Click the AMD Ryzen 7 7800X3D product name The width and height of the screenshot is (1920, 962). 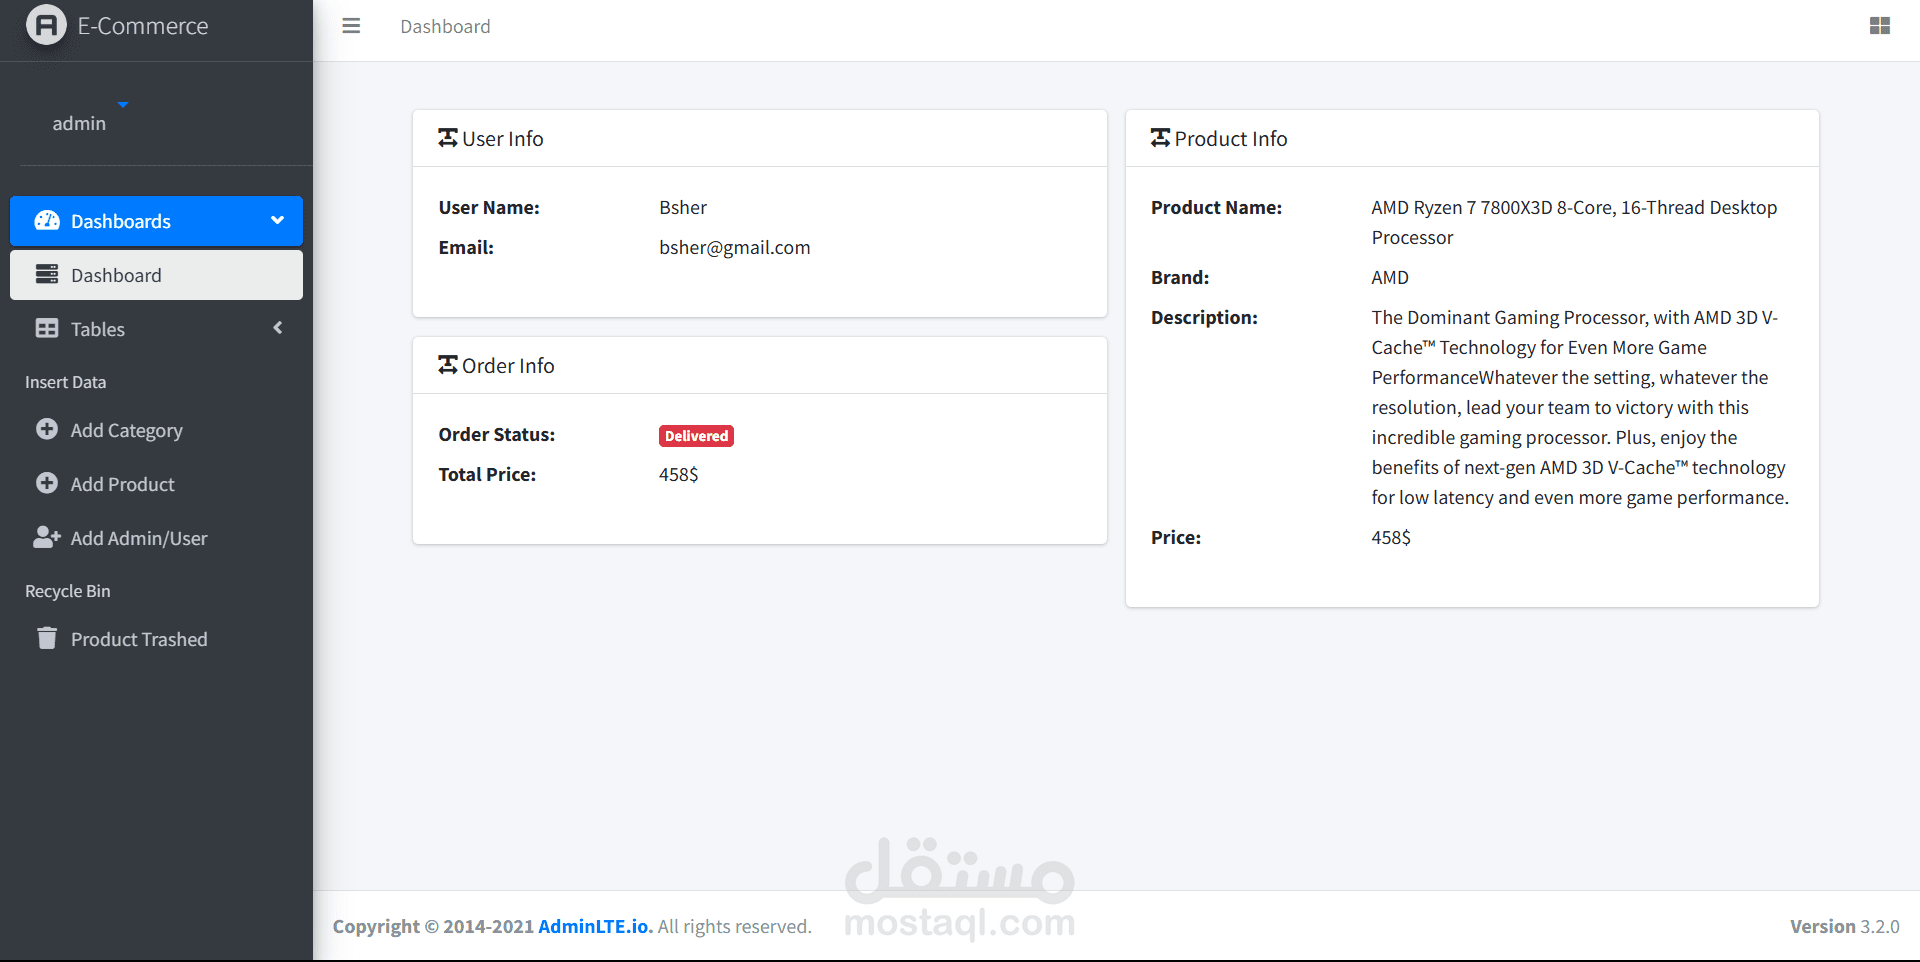point(1574,223)
